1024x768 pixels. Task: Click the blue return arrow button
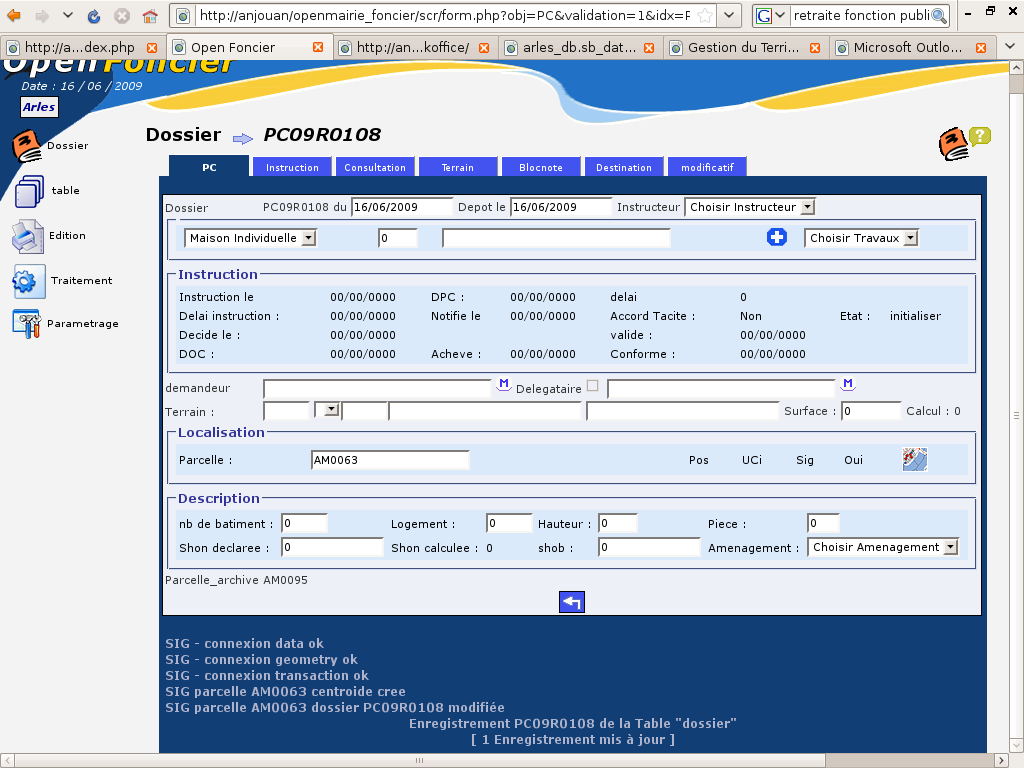tap(571, 601)
